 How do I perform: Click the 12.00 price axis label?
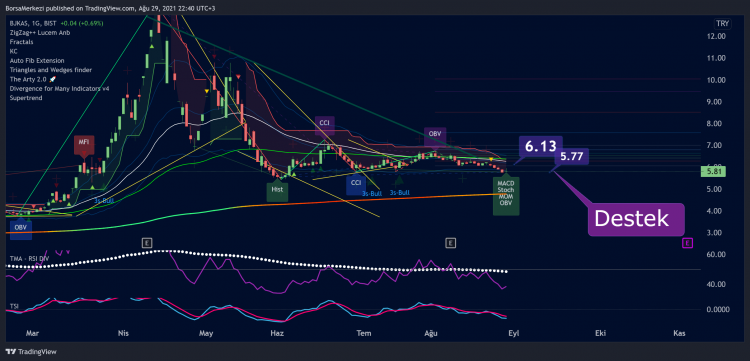click(x=716, y=36)
